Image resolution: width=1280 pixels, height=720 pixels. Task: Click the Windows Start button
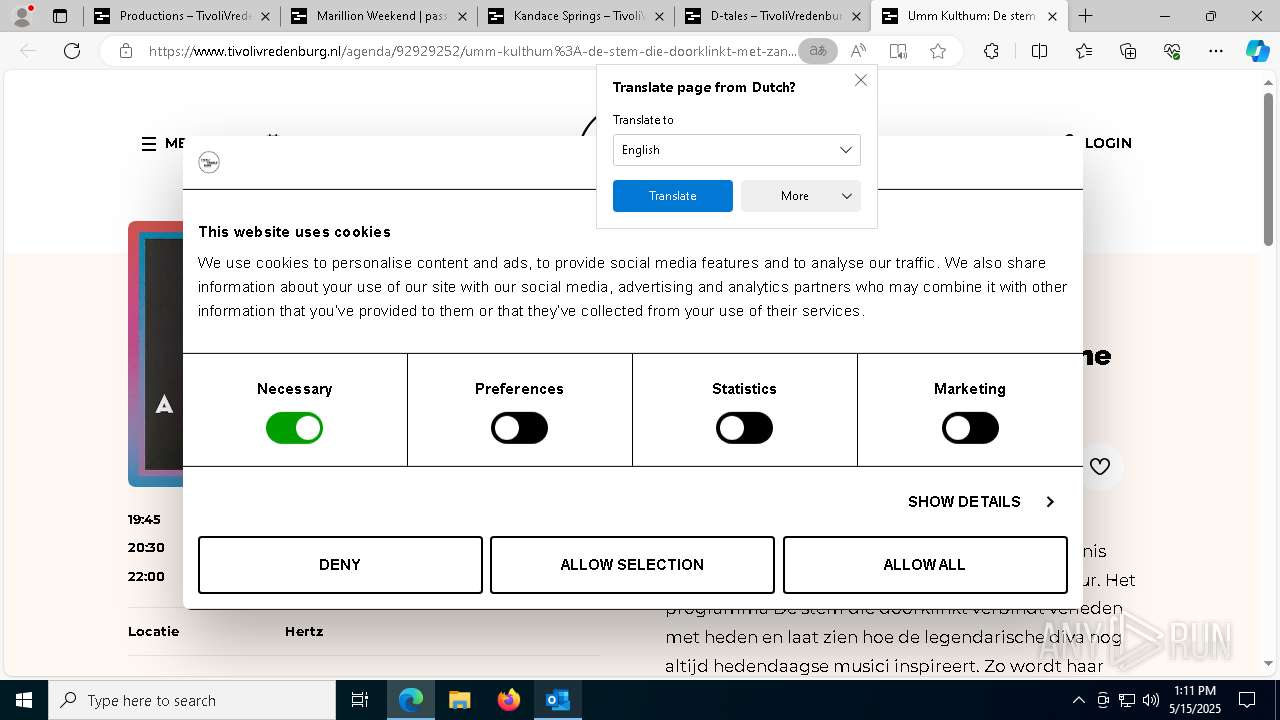(x=24, y=700)
